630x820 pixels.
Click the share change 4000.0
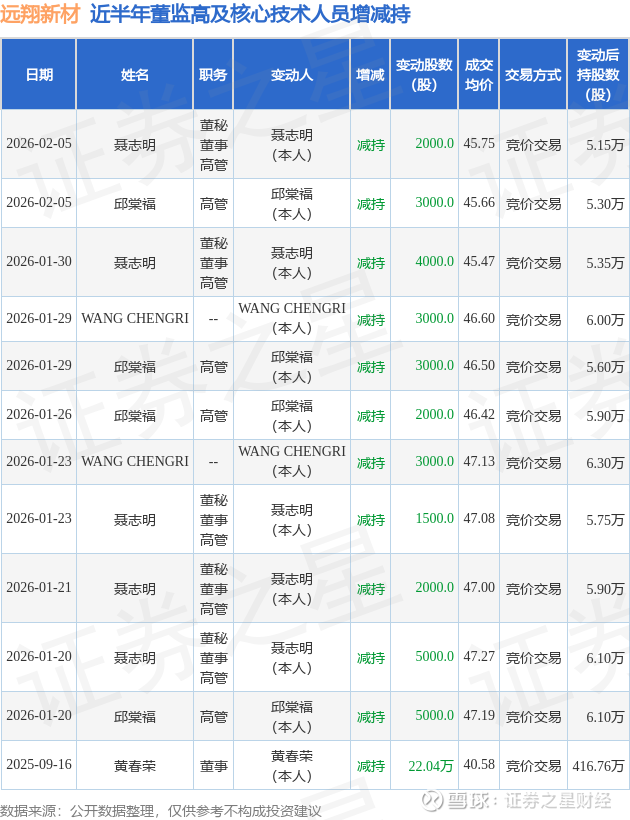coord(434,261)
